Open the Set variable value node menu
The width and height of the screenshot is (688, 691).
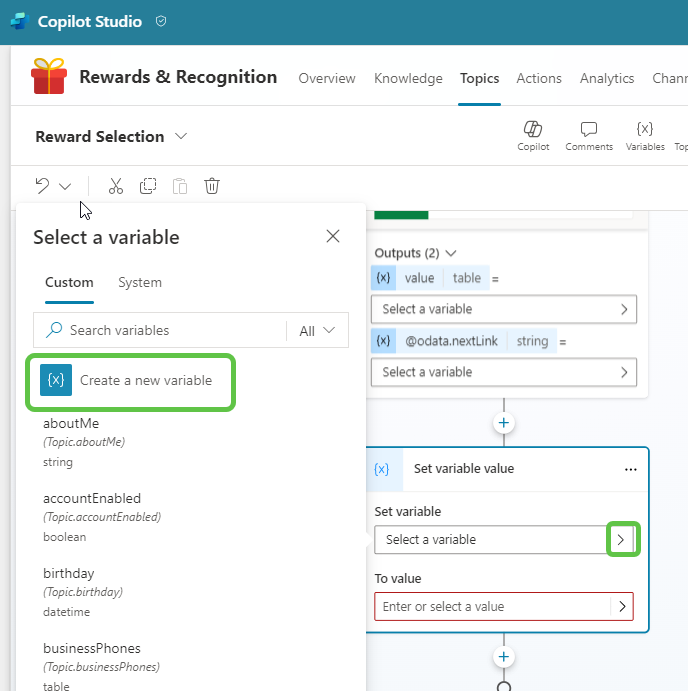click(x=630, y=469)
